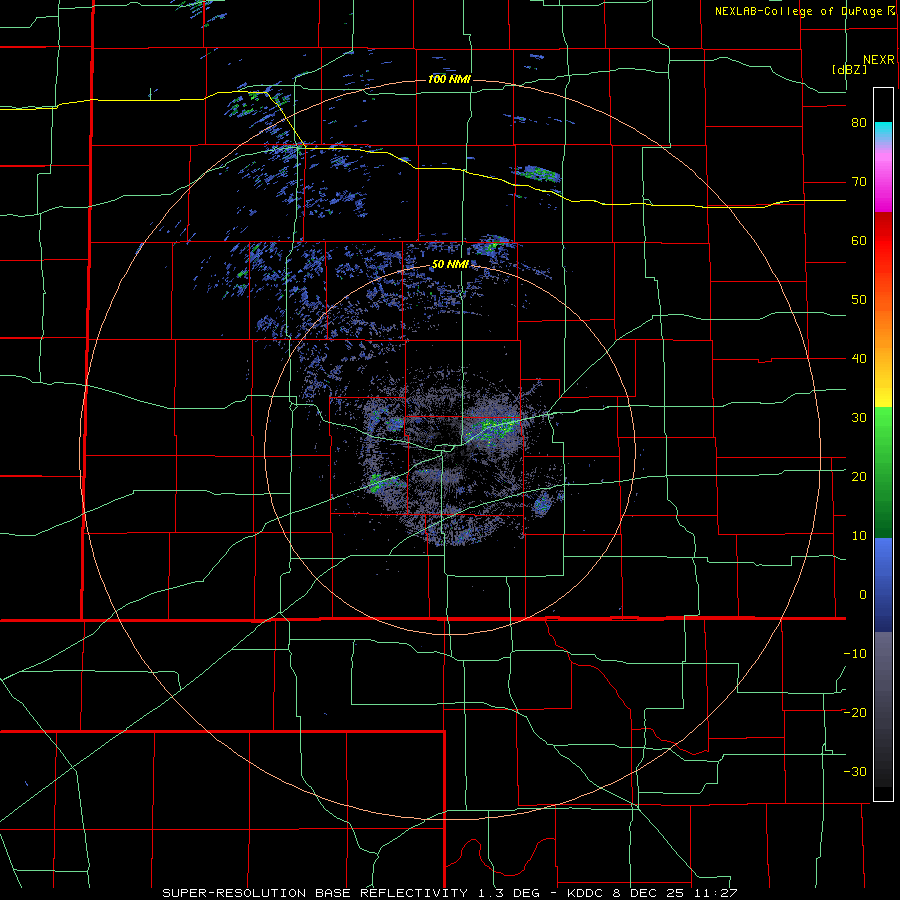Click the Super-Resolution Base Reflectivity caption
The image size is (900, 900).
pyautogui.click(x=449, y=893)
